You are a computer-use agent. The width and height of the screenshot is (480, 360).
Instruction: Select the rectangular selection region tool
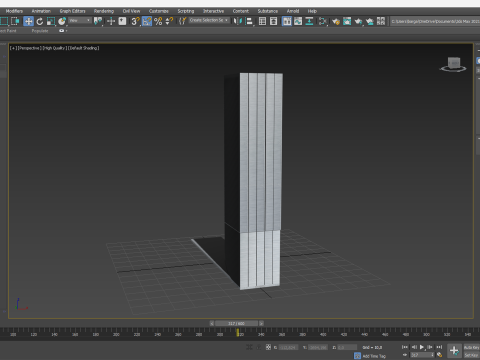tap(4, 21)
